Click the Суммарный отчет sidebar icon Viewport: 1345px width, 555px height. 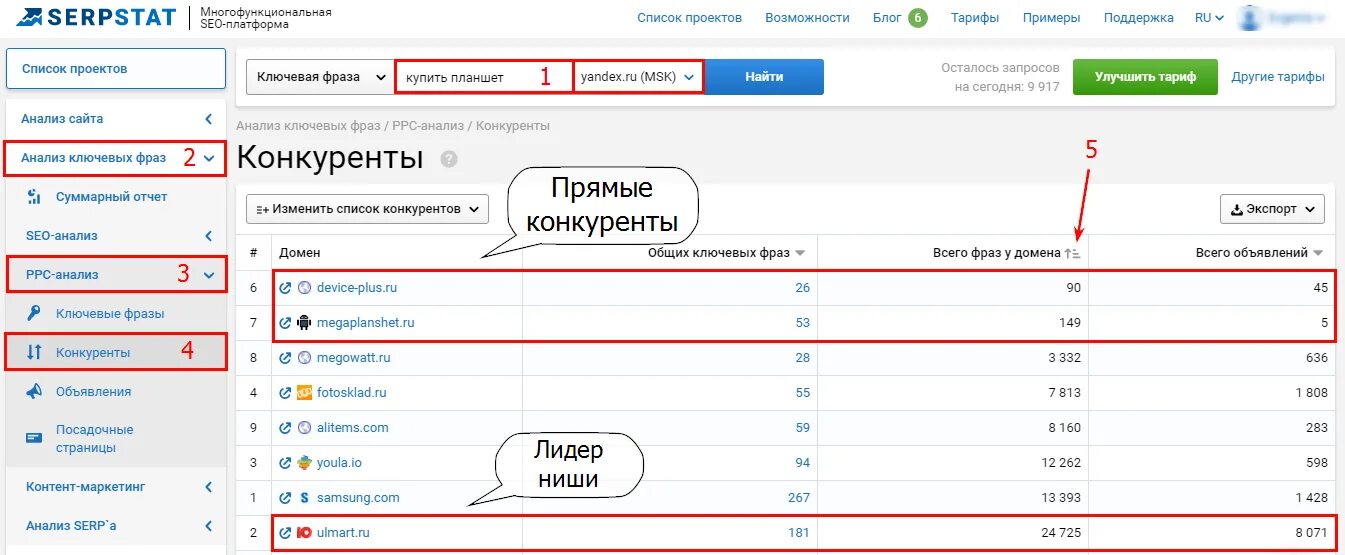34,197
